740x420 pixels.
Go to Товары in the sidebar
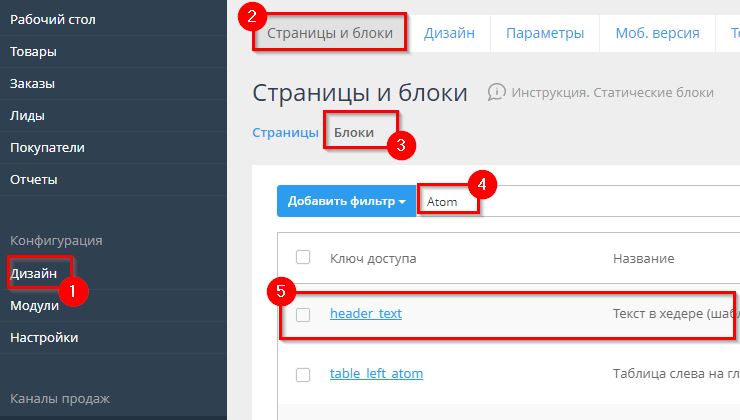coord(33,52)
